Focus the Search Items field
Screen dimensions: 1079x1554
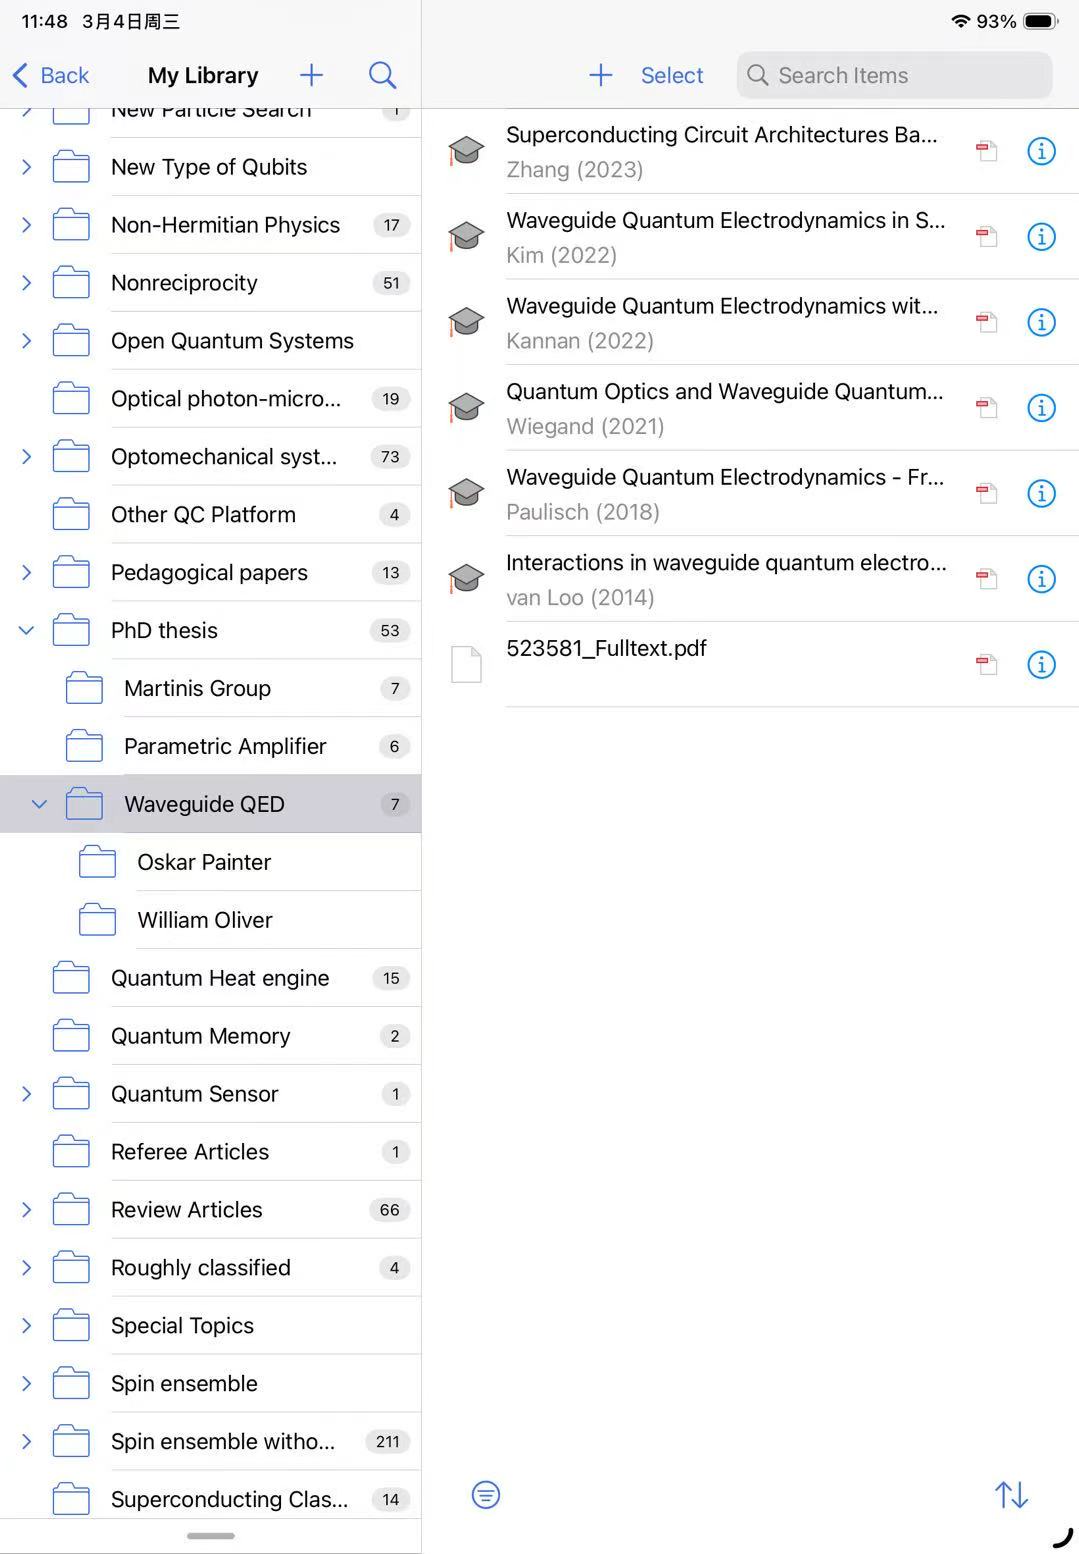pos(894,75)
